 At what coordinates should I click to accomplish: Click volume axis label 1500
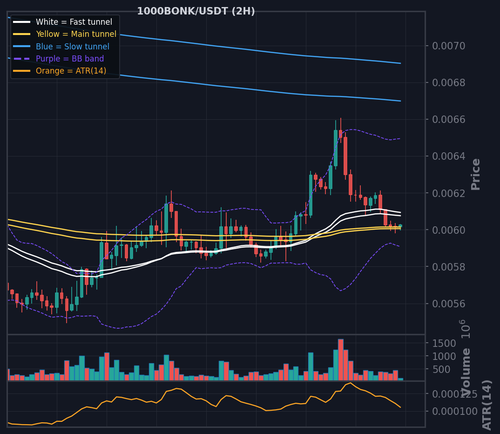pyautogui.click(x=444, y=343)
